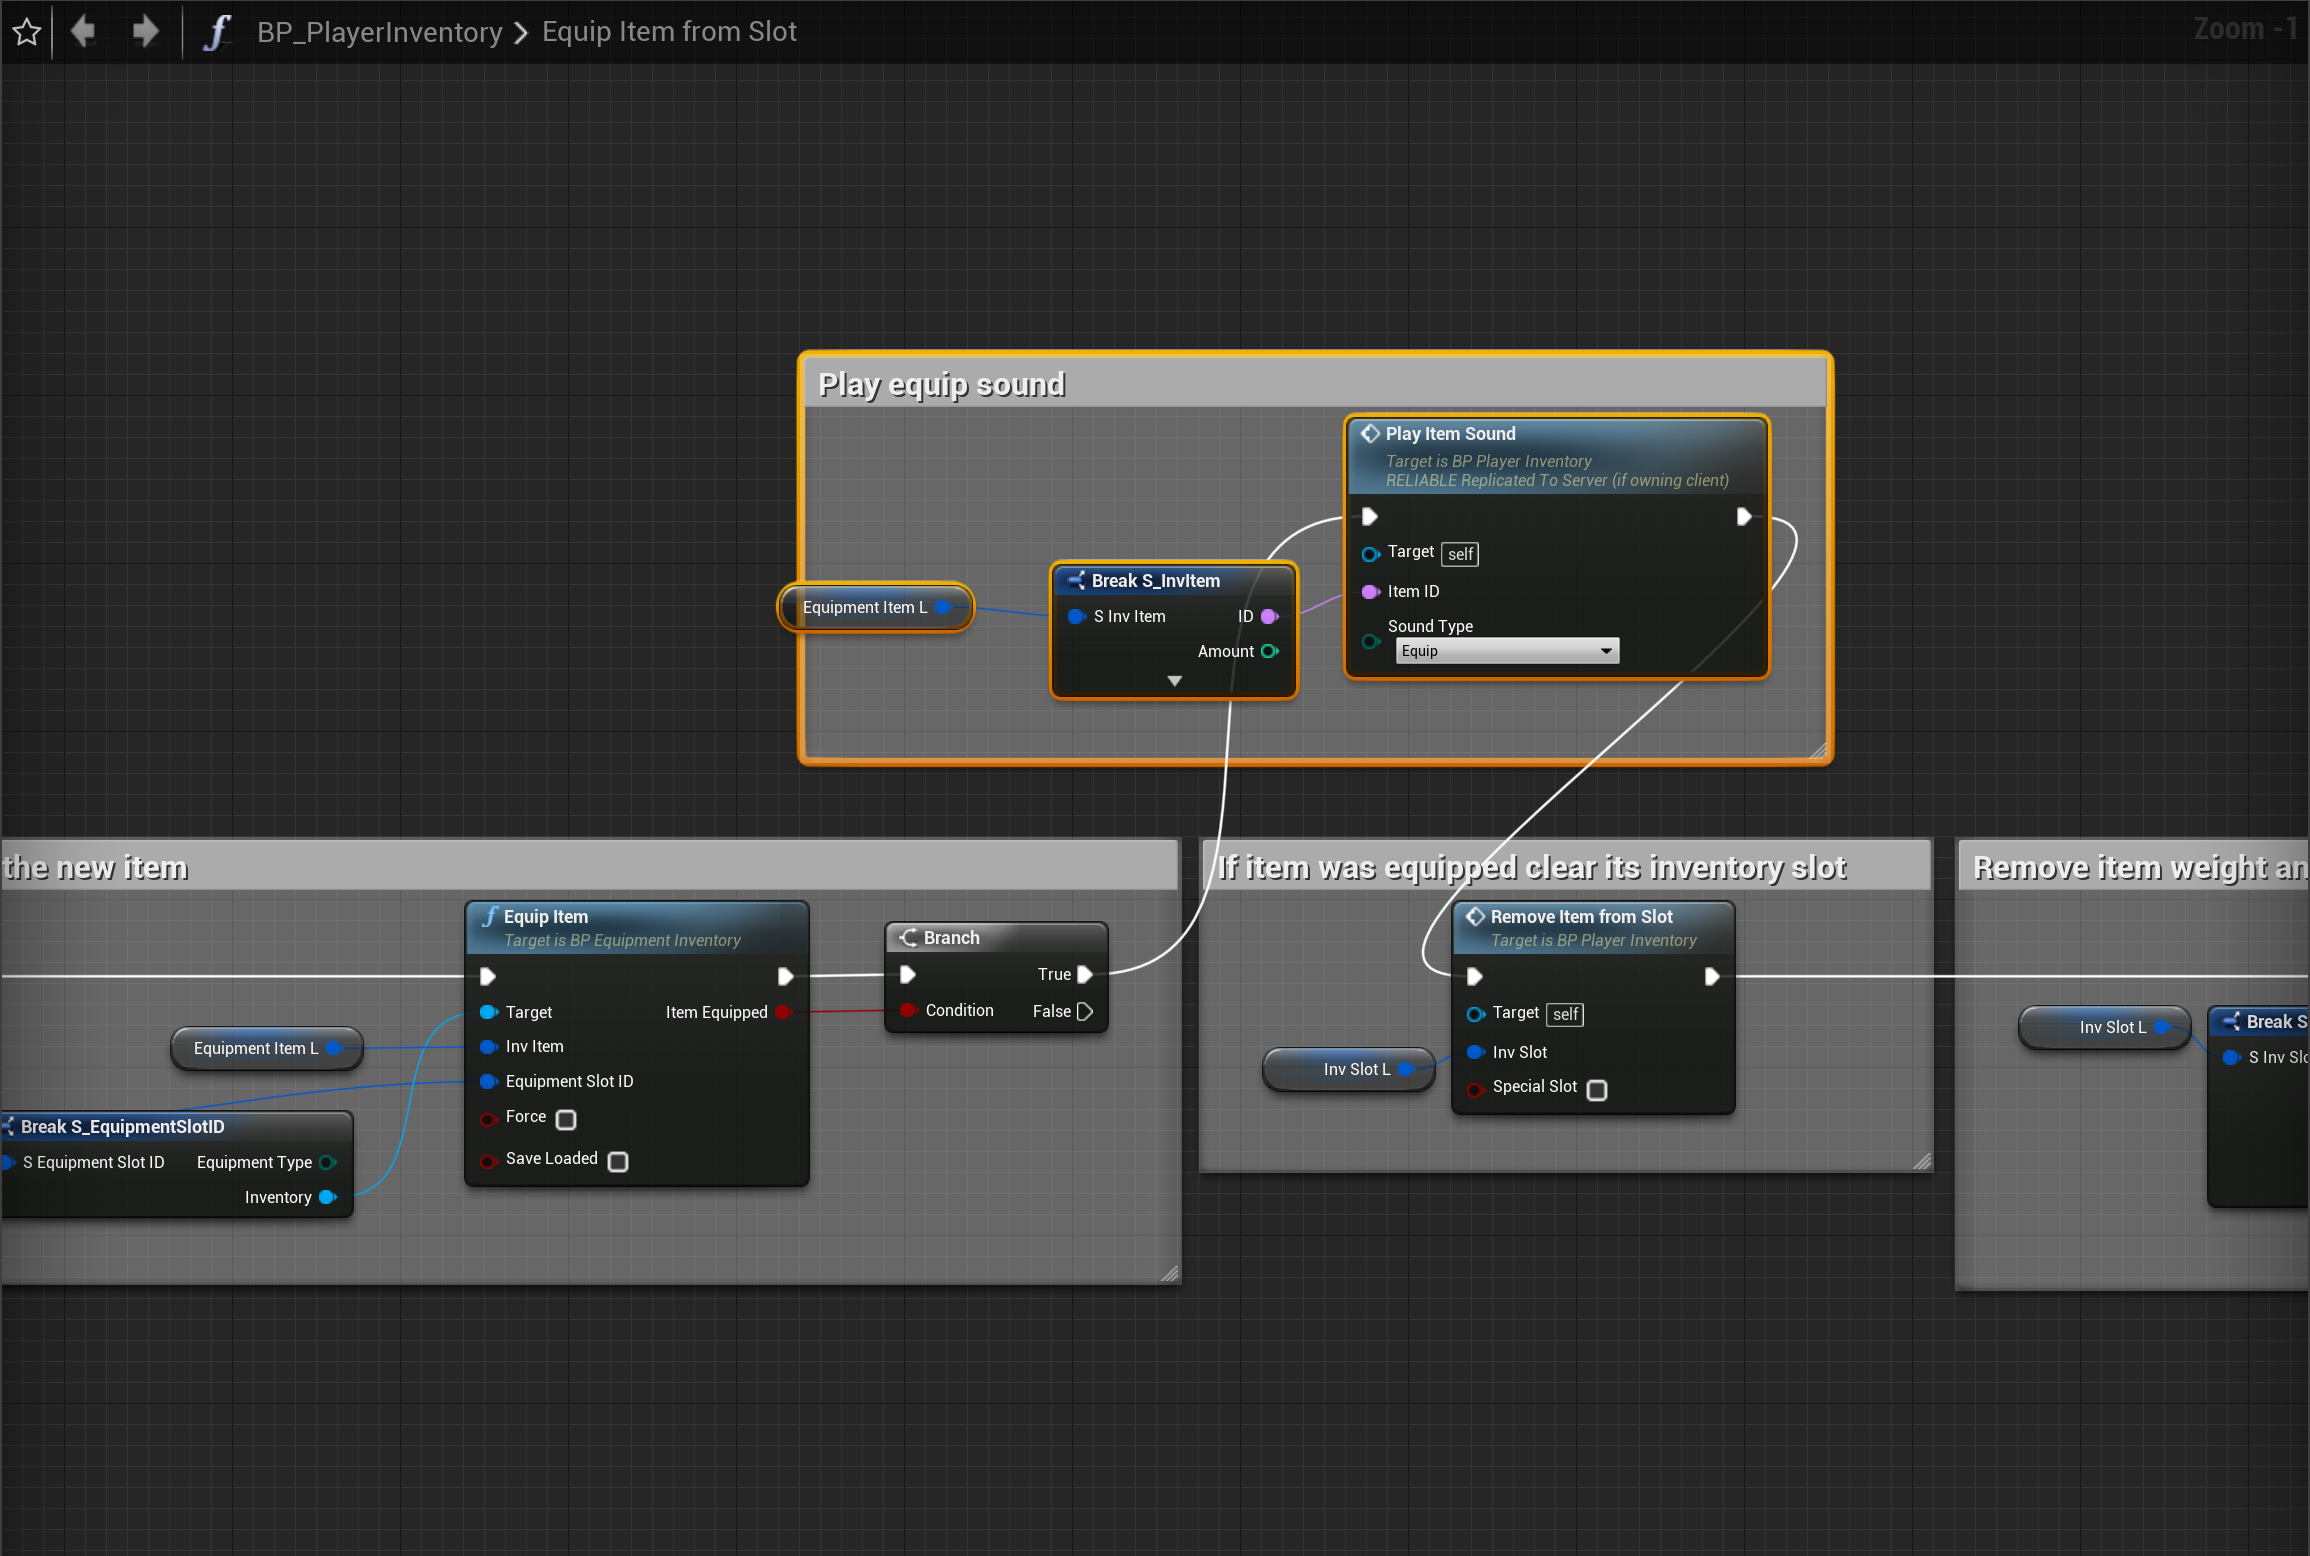Select Equip Item from Slot breadcrumb

tap(669, 32)
